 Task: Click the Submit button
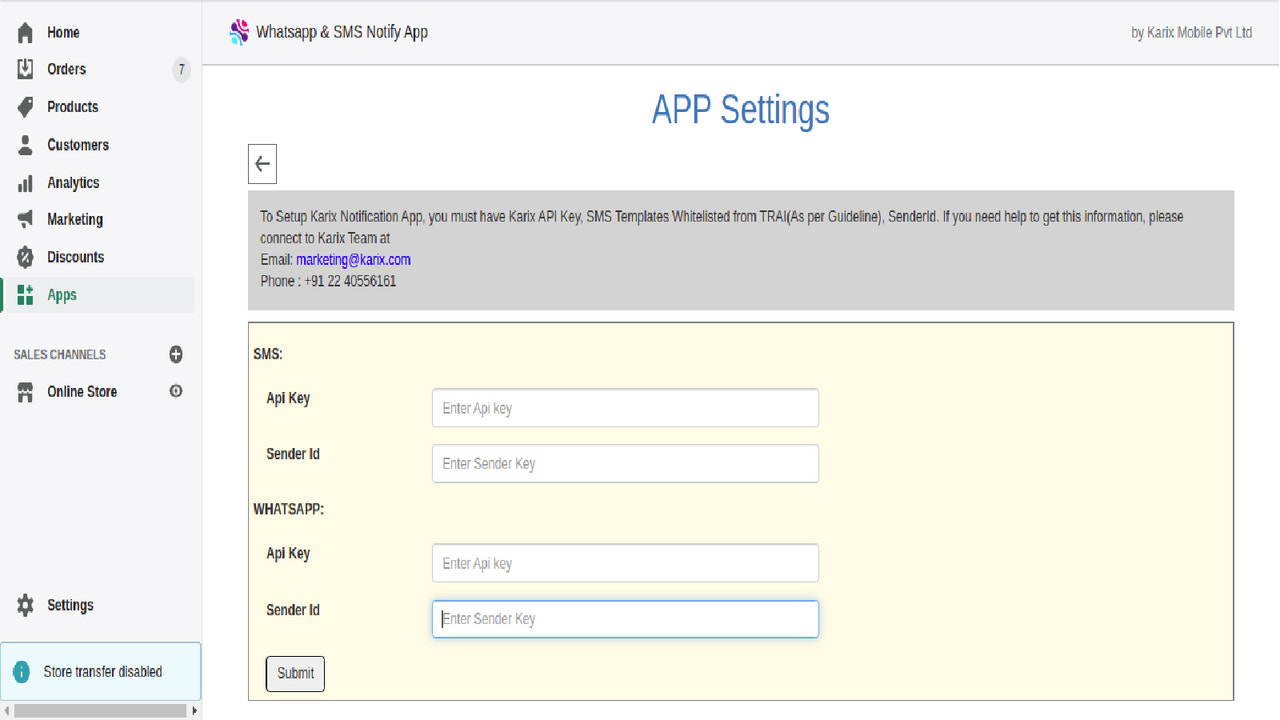click(x=294, y=673)
